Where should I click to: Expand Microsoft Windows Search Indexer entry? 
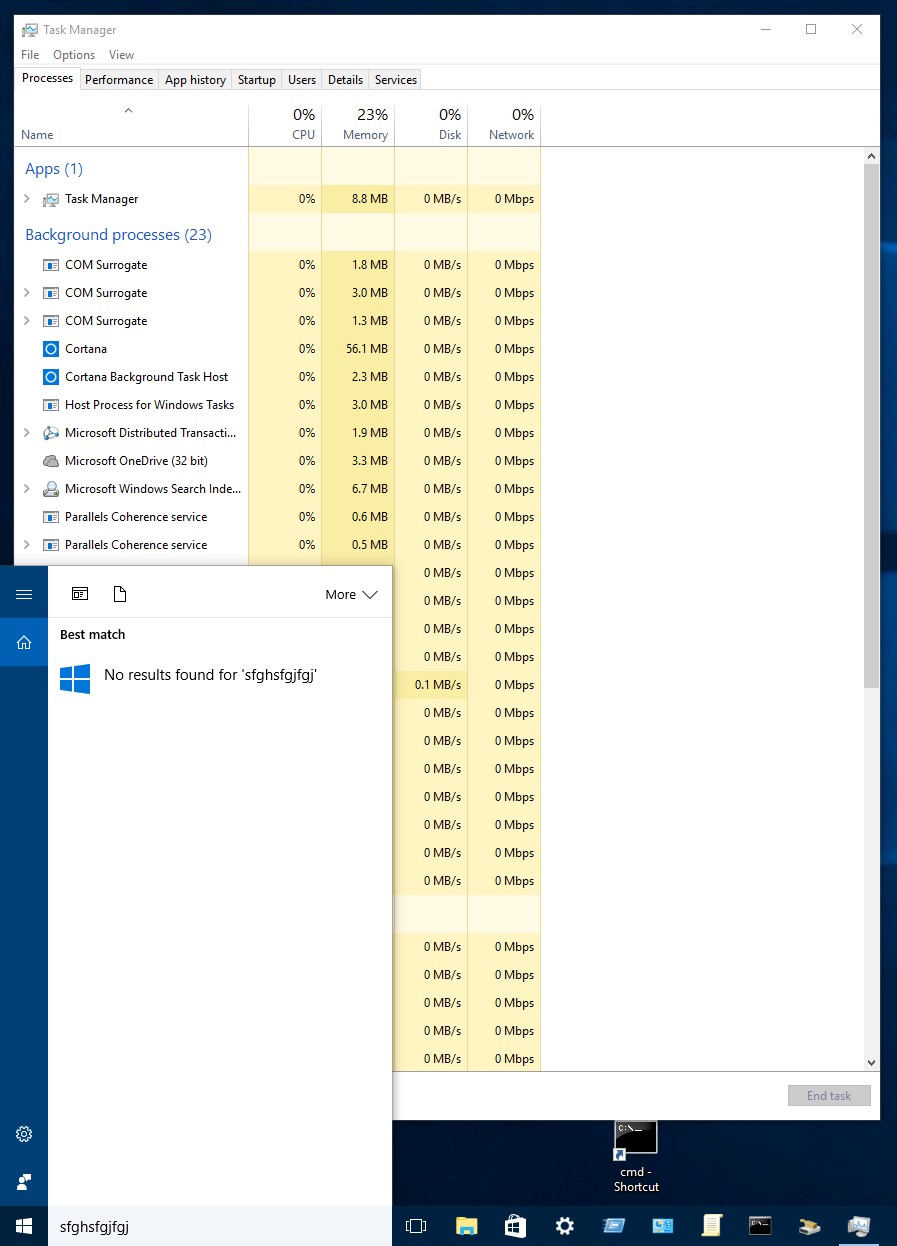click(x=27, y=489)
